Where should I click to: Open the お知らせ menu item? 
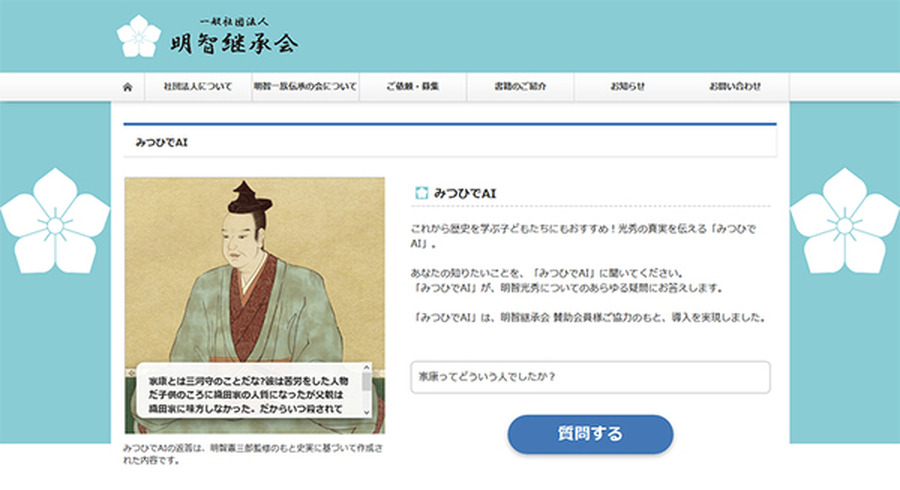(627, 87)
